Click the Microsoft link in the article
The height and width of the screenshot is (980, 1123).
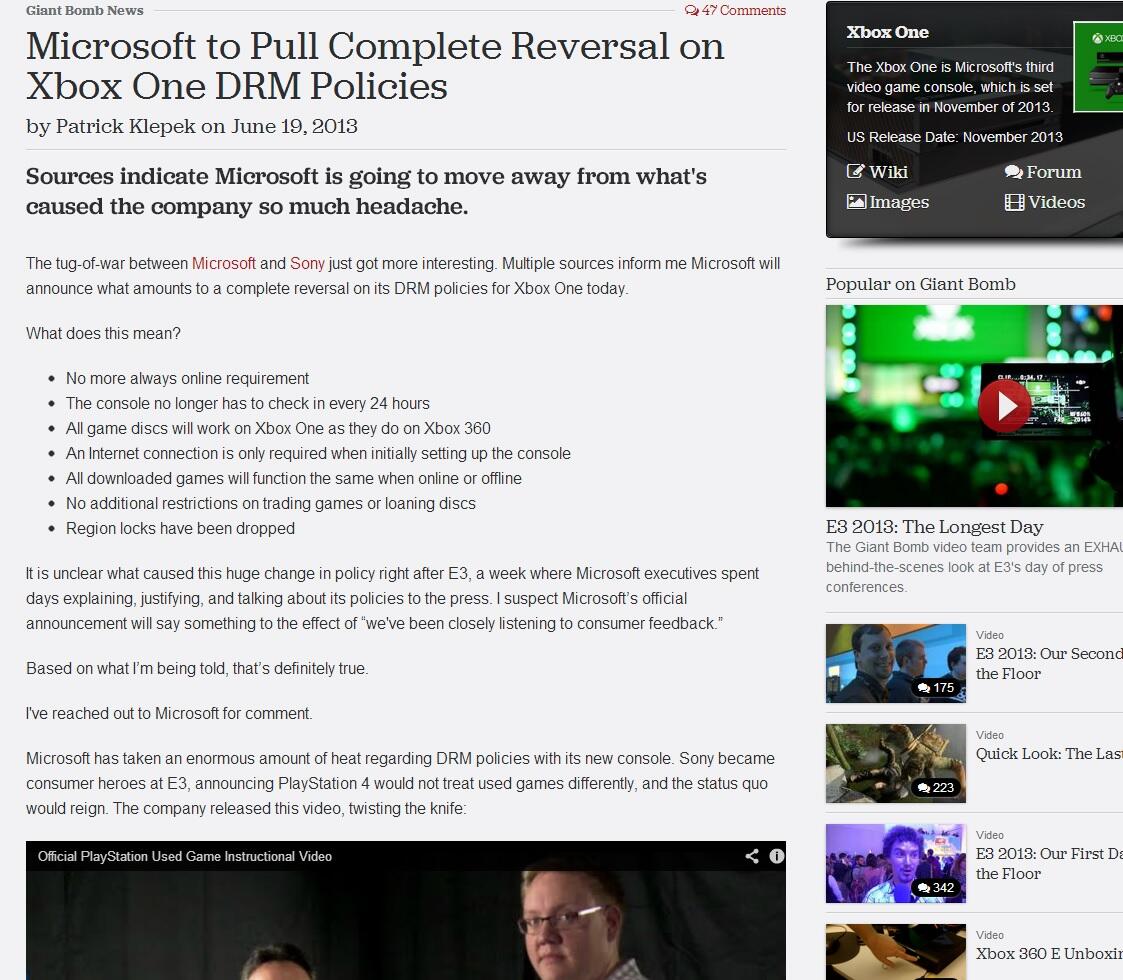(x=223, y=264)
